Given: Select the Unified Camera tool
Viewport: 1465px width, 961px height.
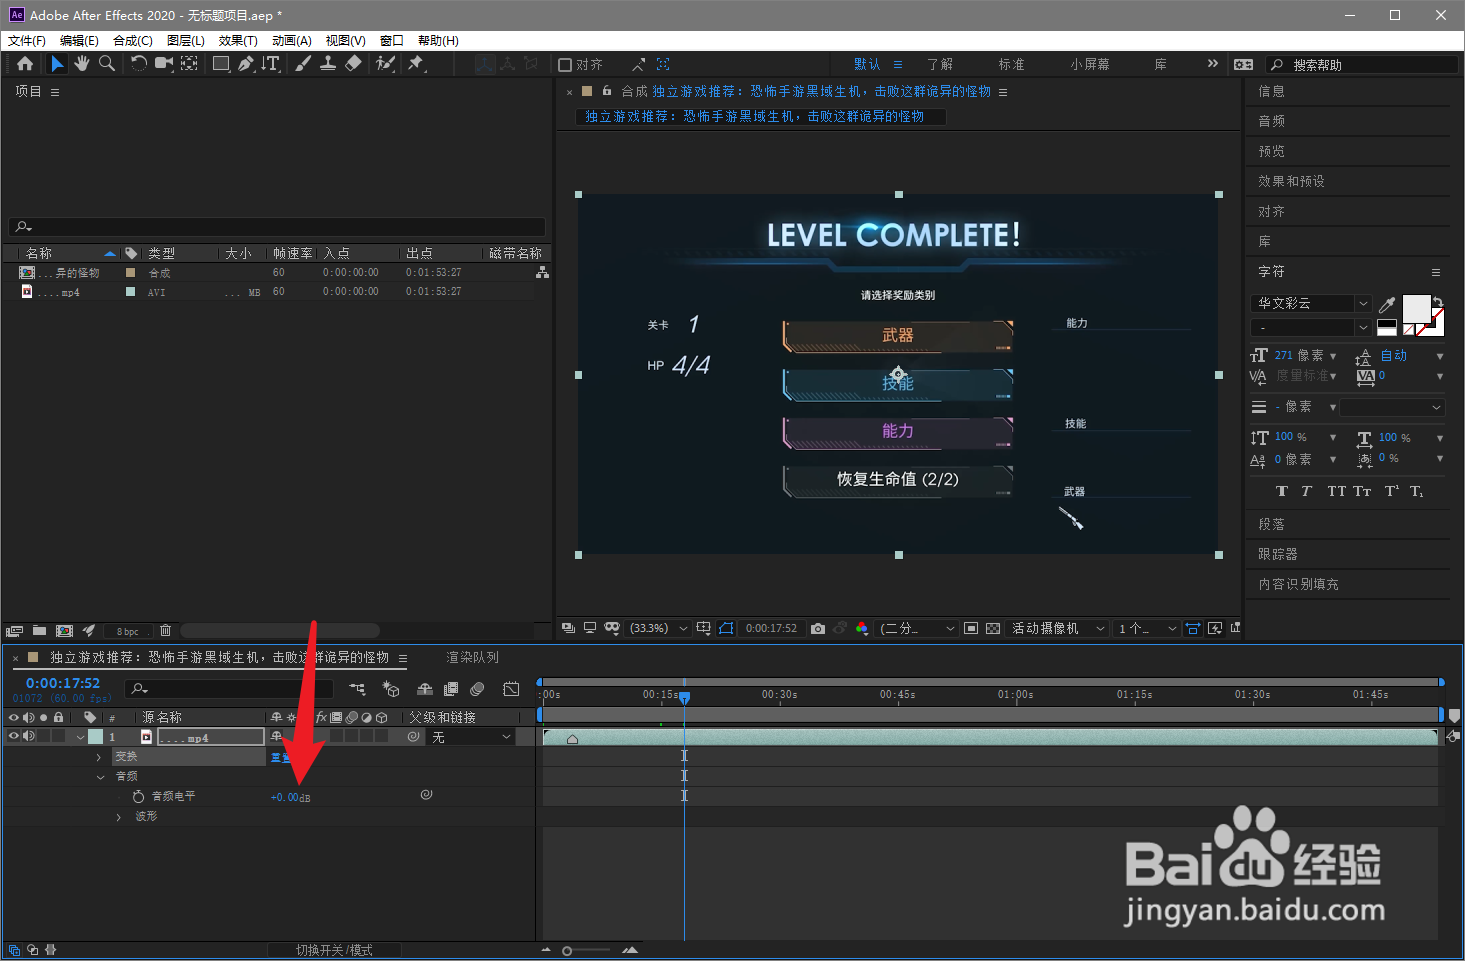Looking at the screenshot, I should tap(164, 64).
